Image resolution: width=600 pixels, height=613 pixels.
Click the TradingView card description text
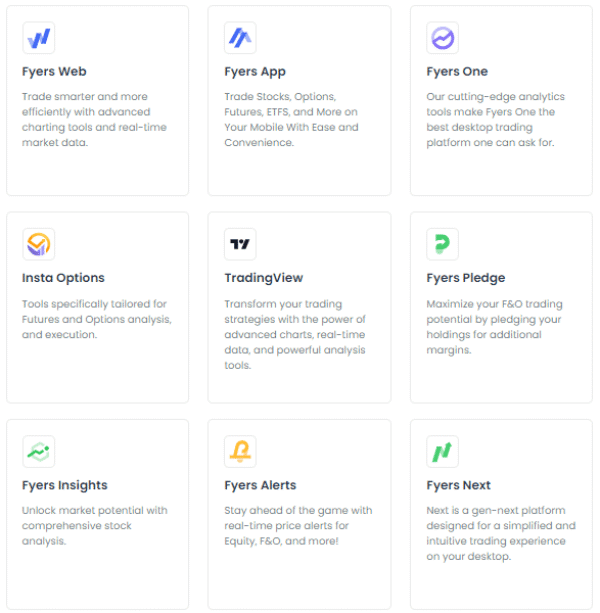294,335
